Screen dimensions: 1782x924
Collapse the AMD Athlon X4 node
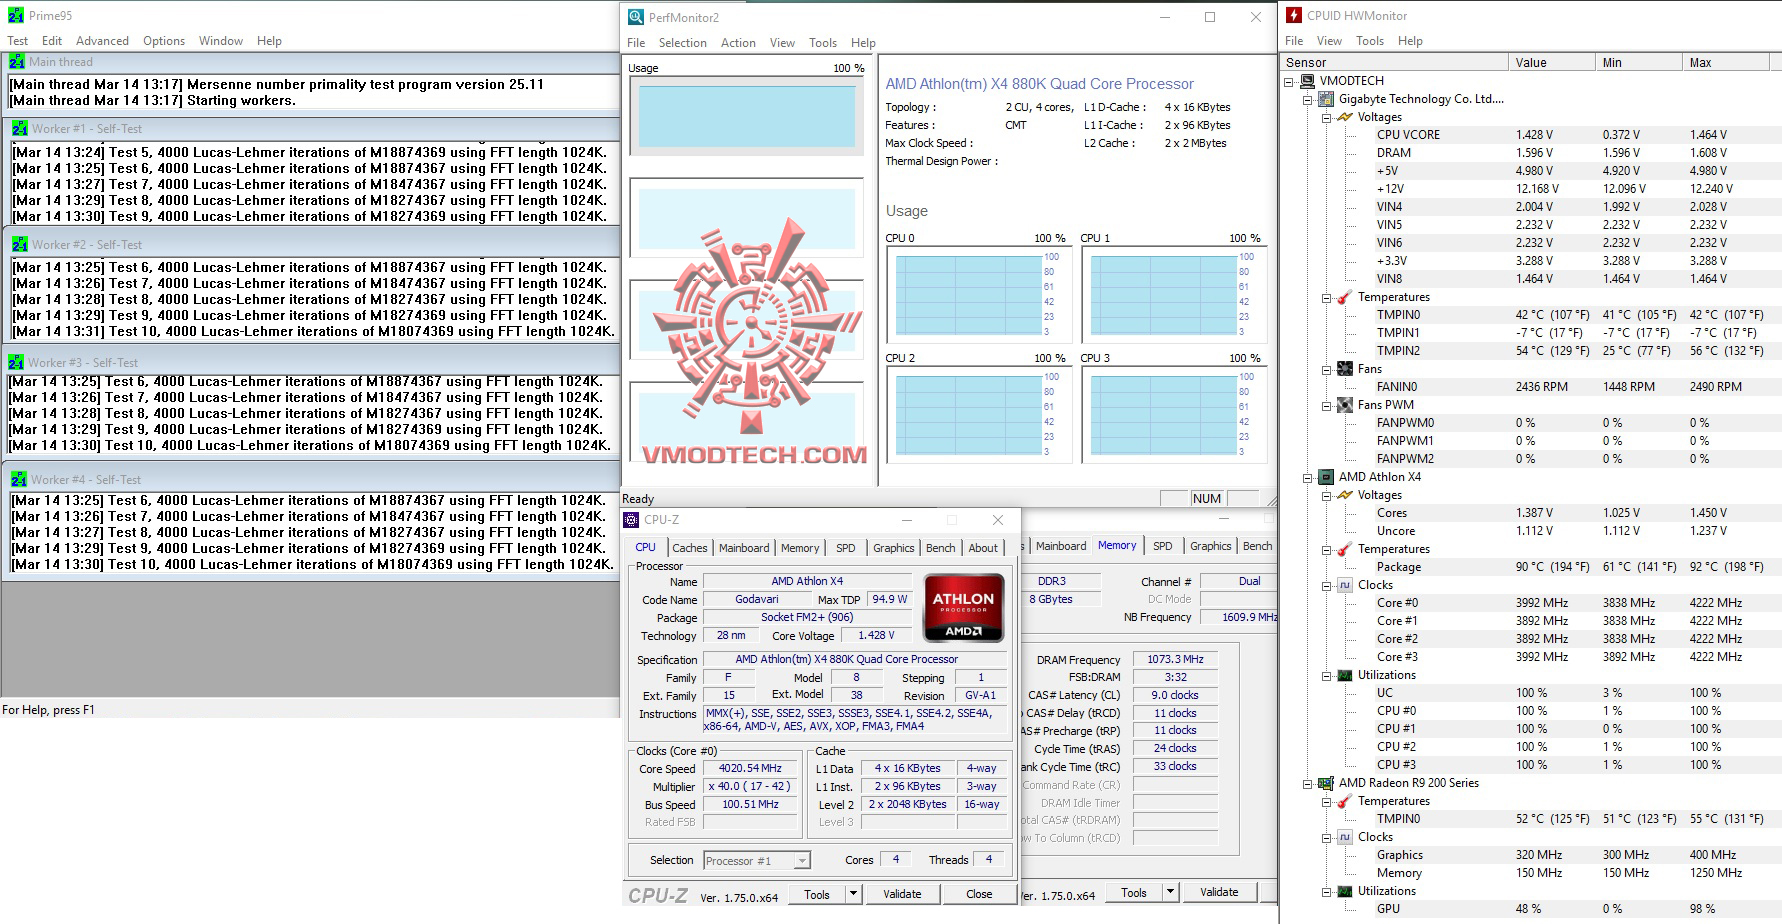click(1308, 477)
